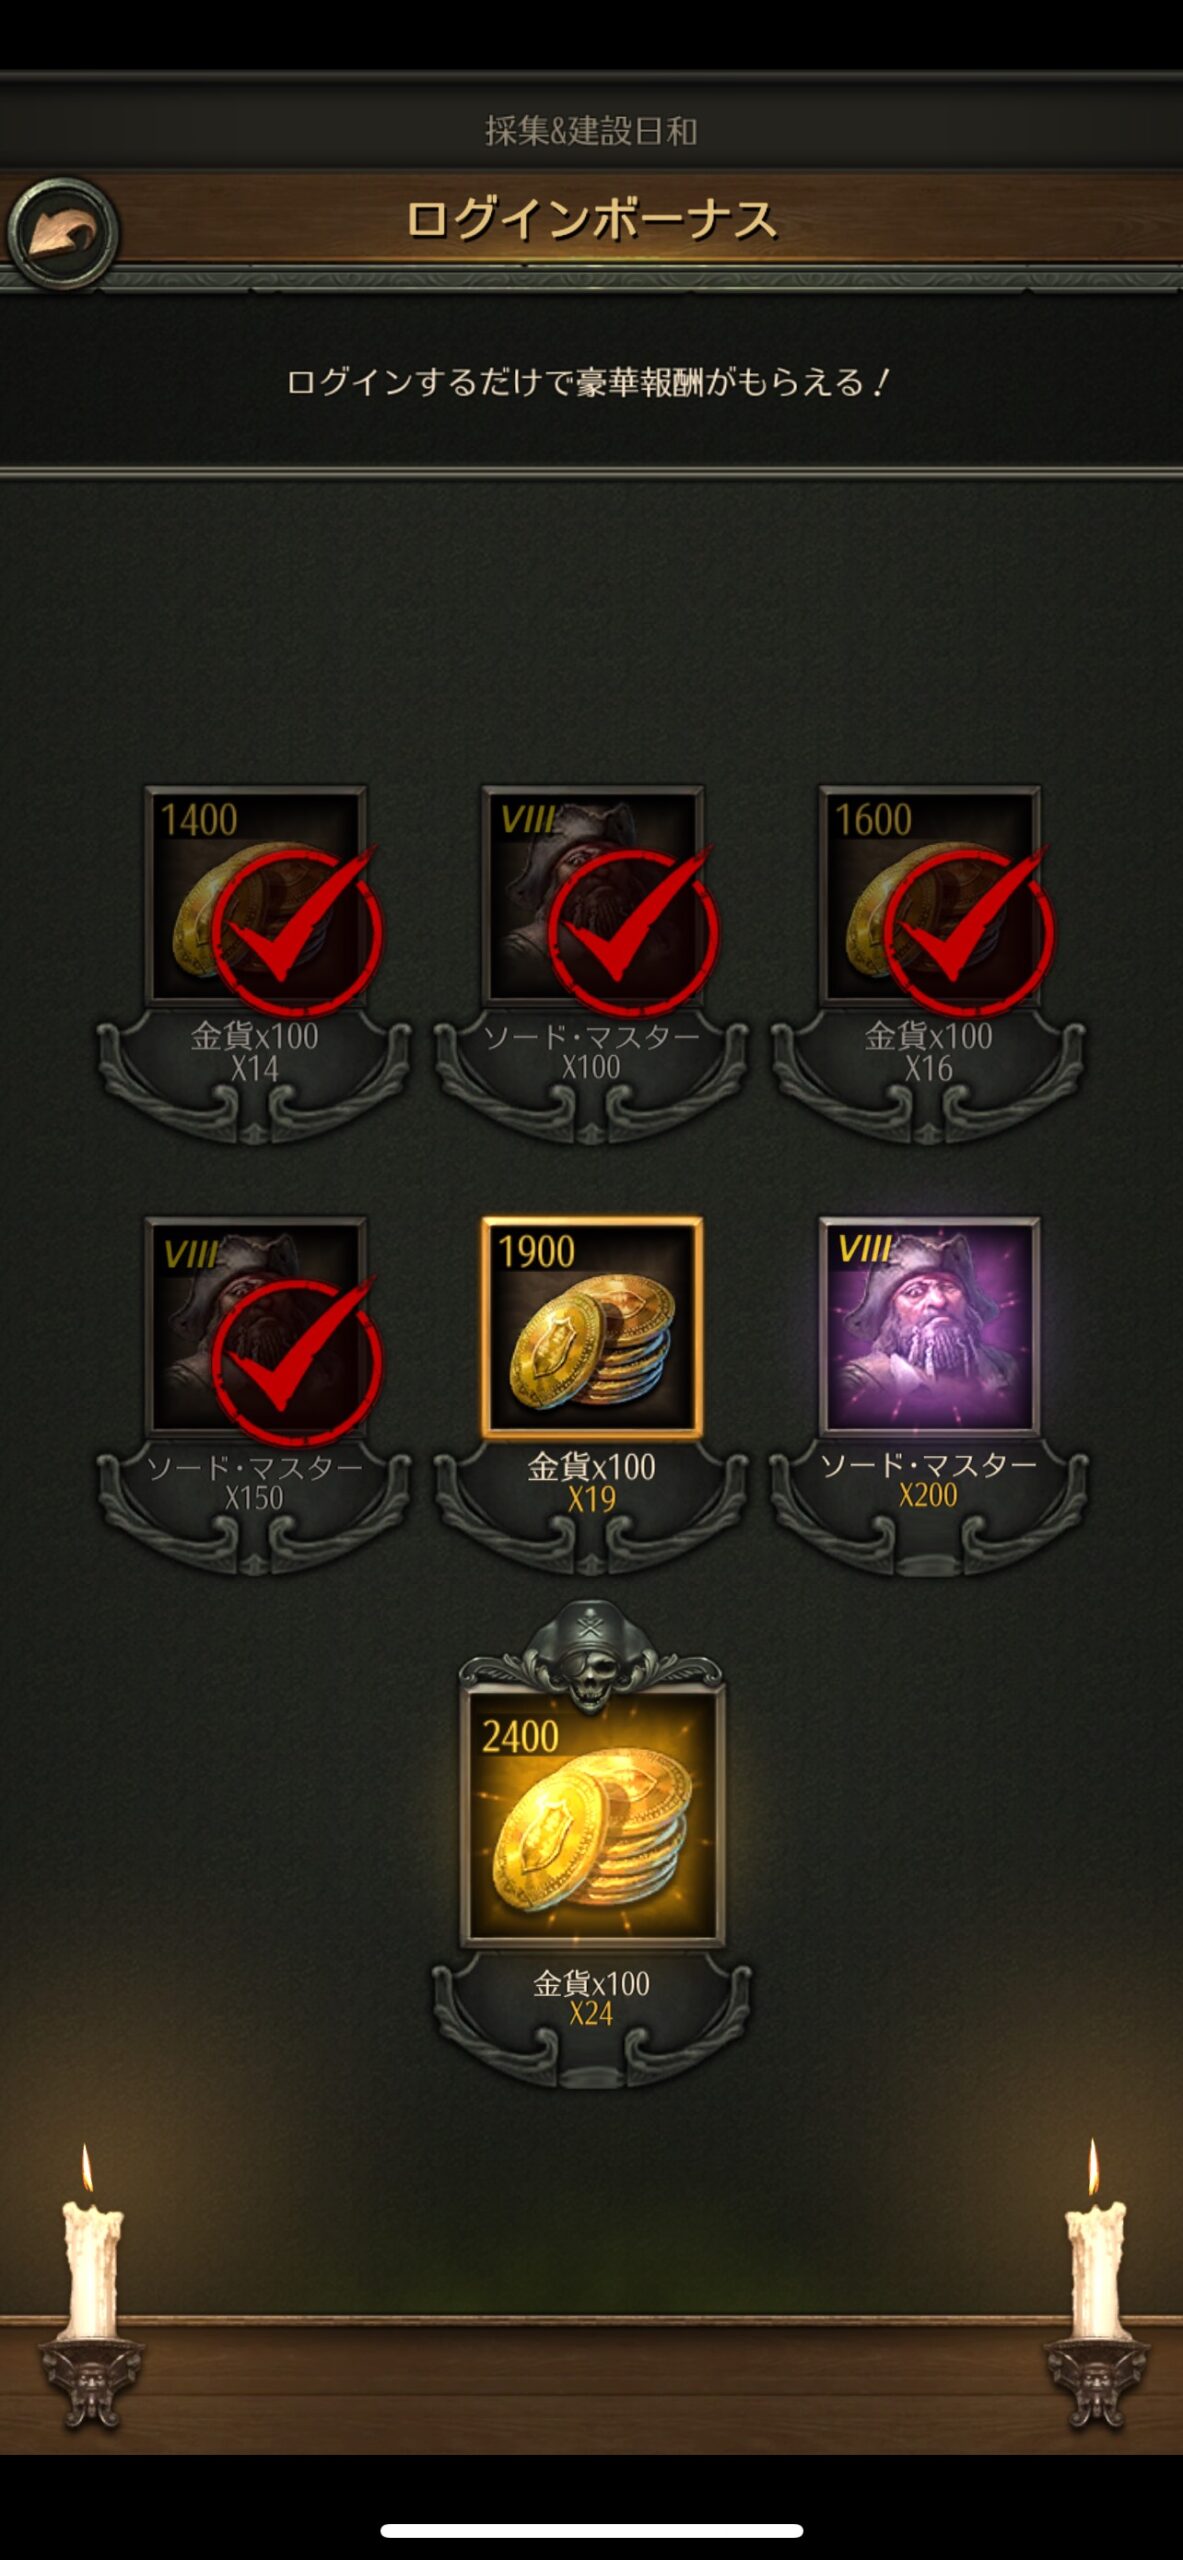Tap the ログインするだけで豪華報酬がもらえる description text

click(x=588, y=382)
